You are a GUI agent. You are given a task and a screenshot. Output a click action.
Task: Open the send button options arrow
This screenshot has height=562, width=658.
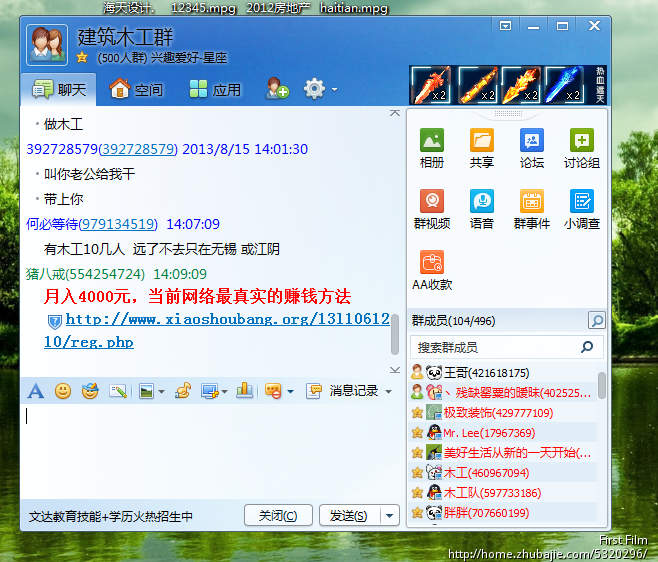pos(389,515)
